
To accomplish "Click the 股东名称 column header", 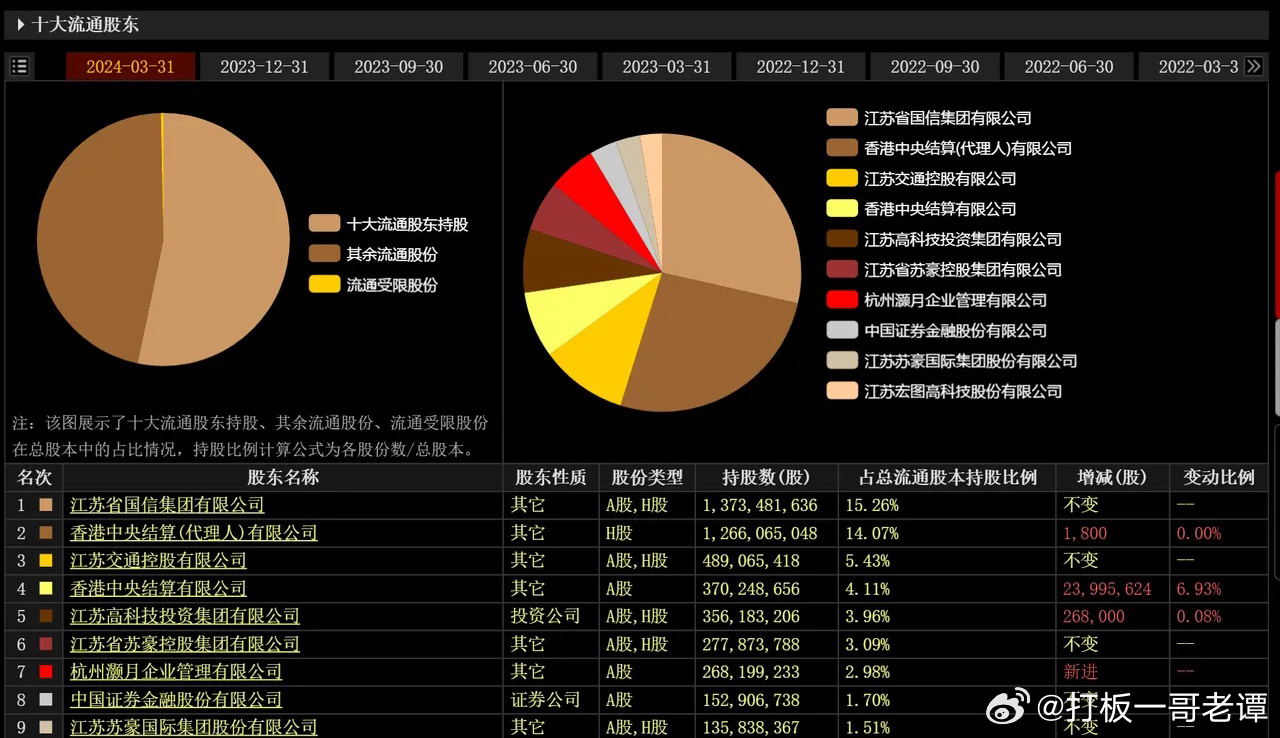I will [283, 478].
